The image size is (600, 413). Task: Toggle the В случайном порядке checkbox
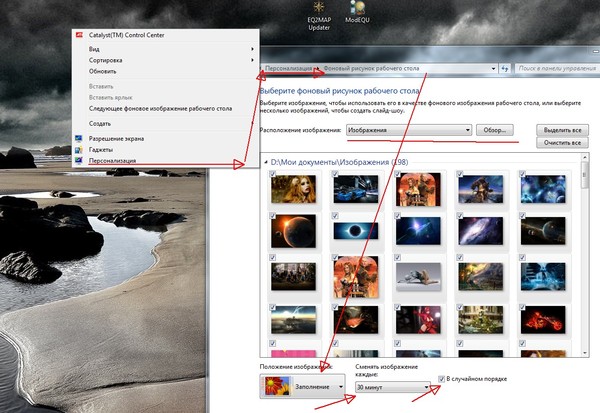click(x=442, y=379)
